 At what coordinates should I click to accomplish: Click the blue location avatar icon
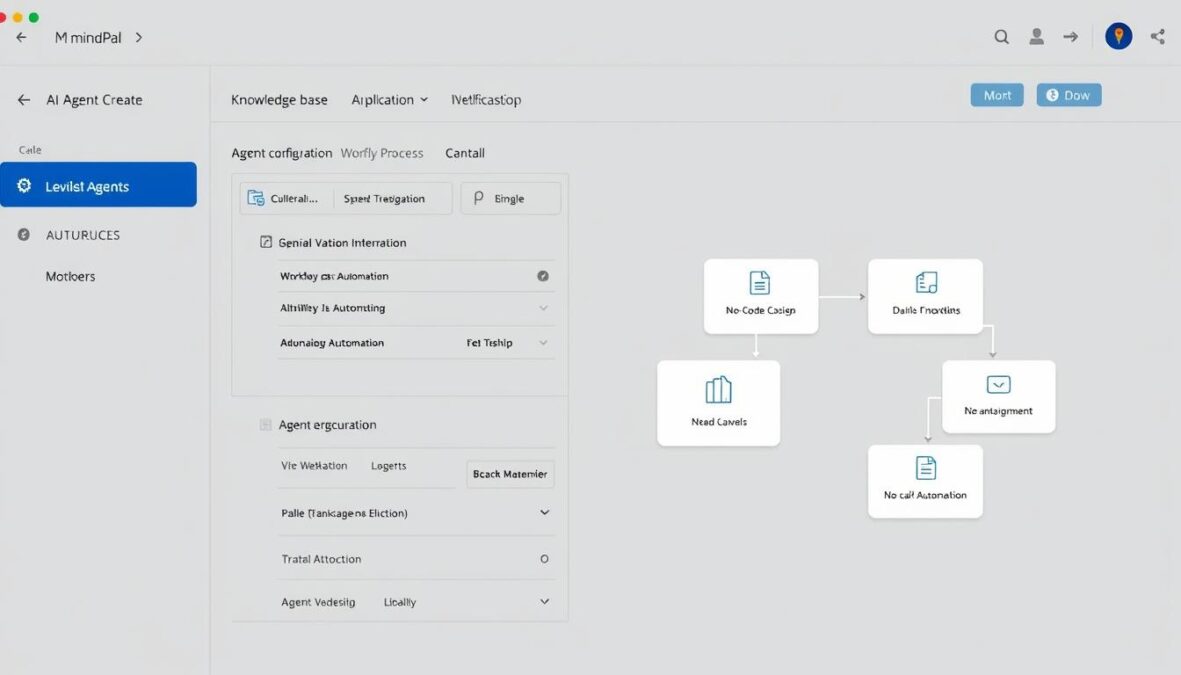[1118, 36]
